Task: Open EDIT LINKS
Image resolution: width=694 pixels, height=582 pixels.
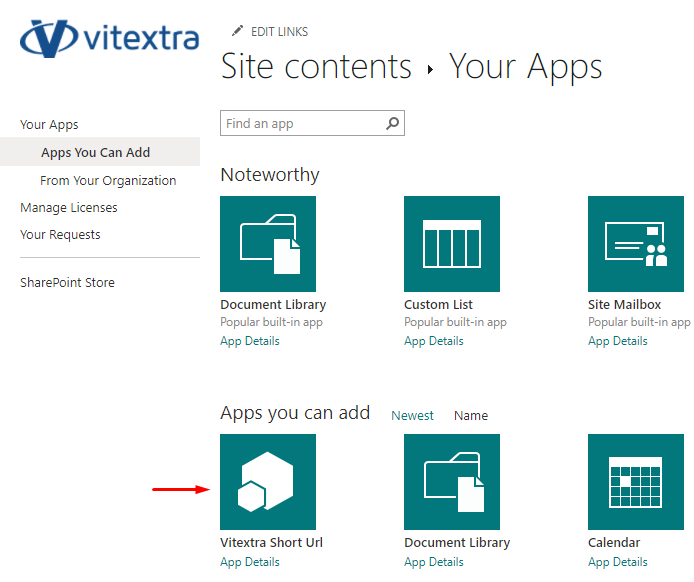Action: [279, 32]
